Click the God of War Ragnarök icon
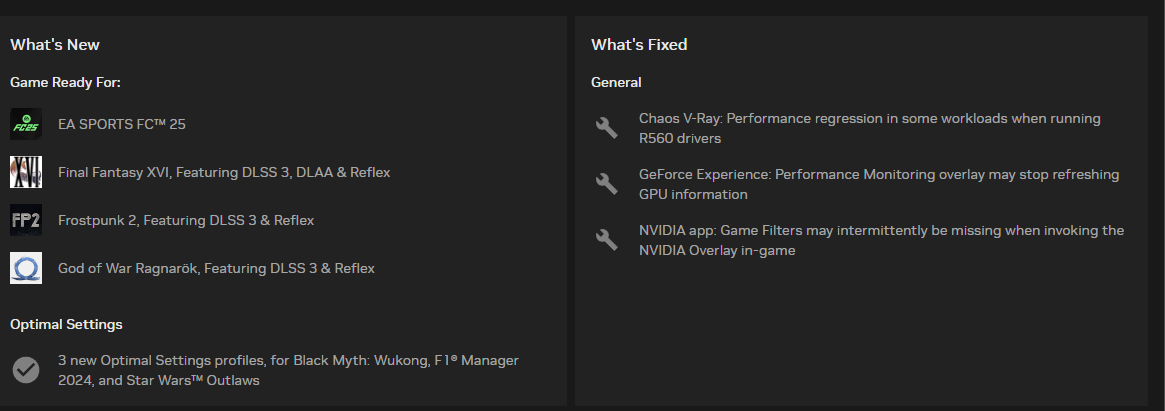The width and height of the screenshot is (1165, 411). point(26,268)
